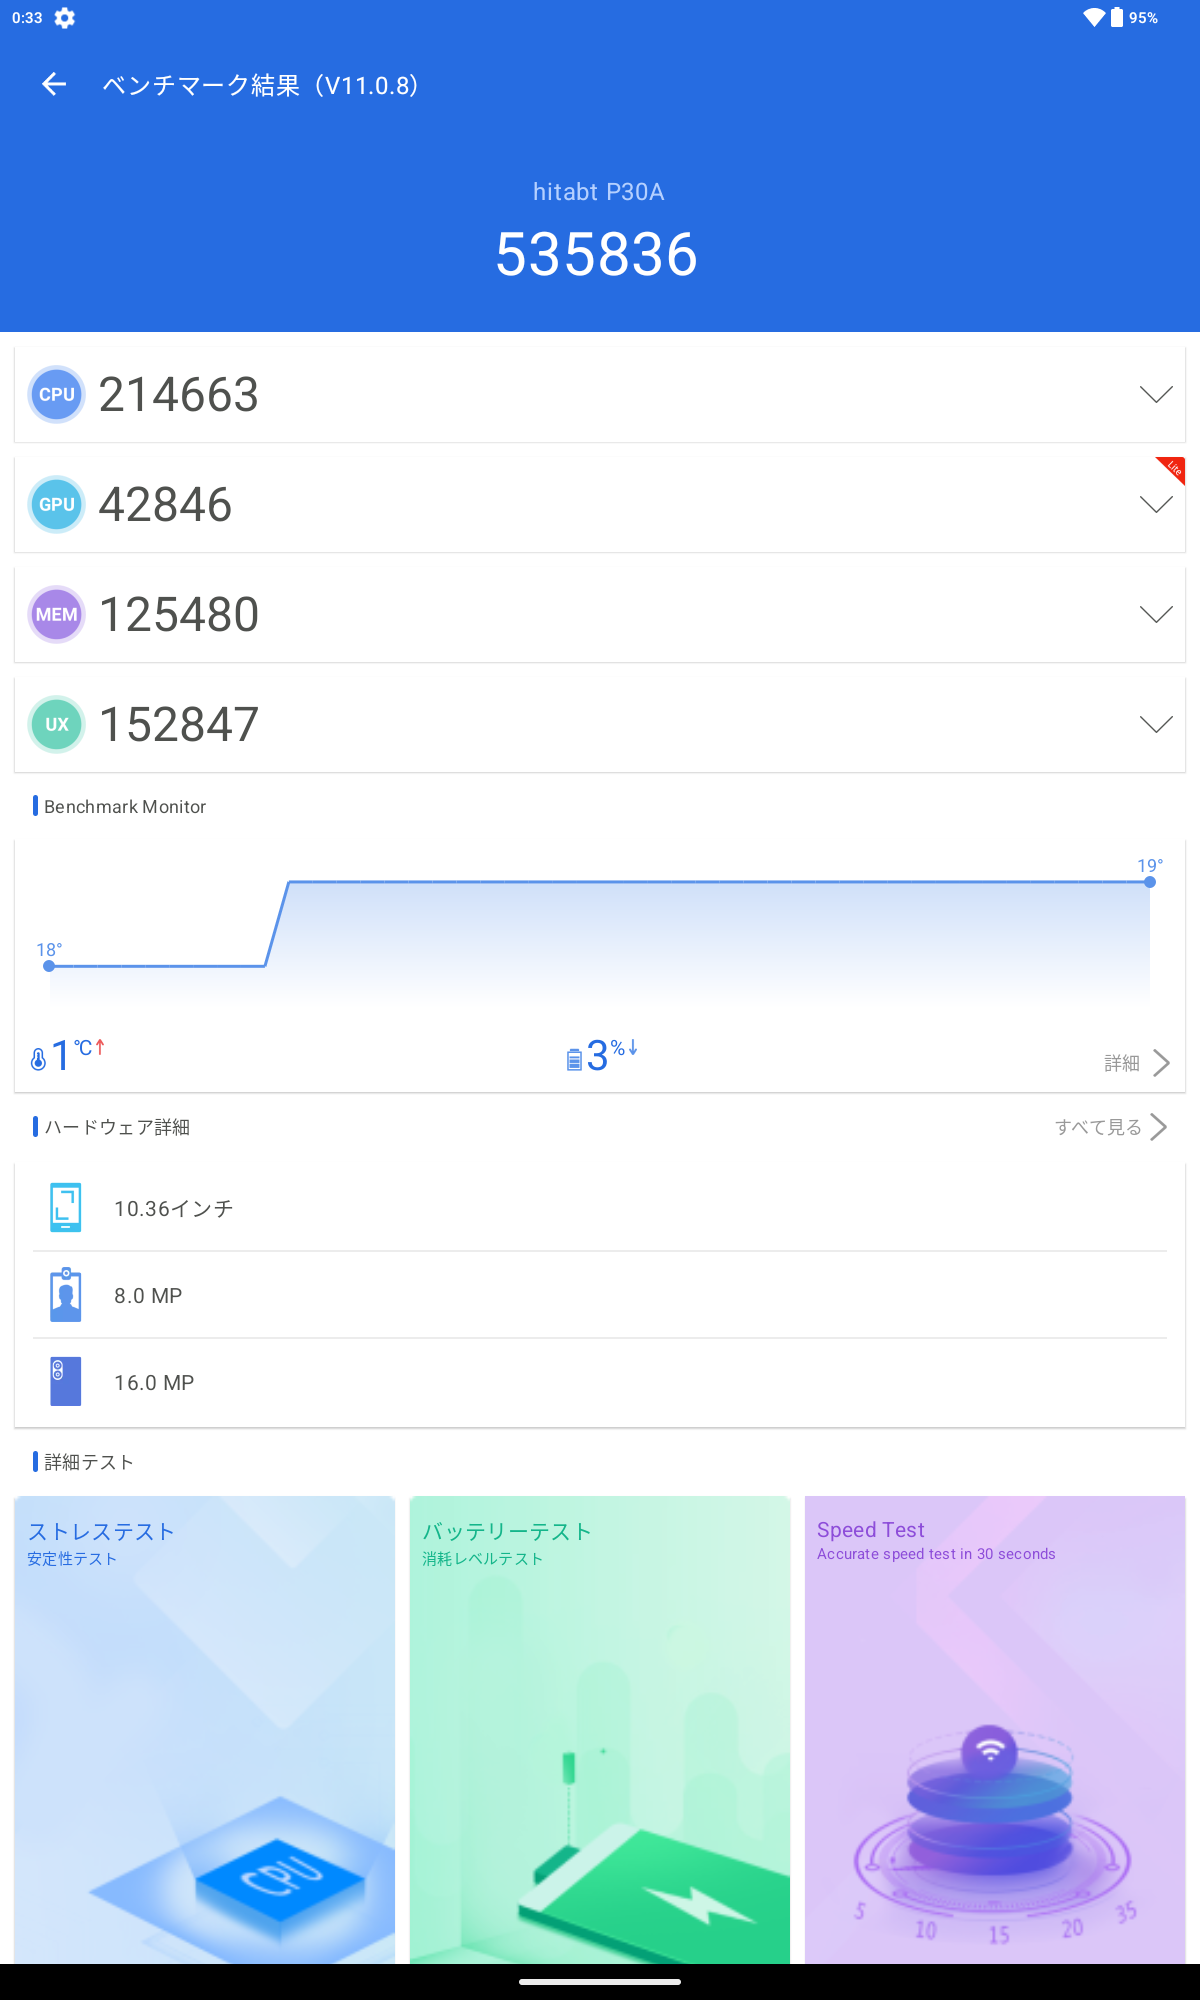Viewport: 1200px width, 2000px height.
Task: Expand the CPU score 214663 details
Action: coord(1156,395)
